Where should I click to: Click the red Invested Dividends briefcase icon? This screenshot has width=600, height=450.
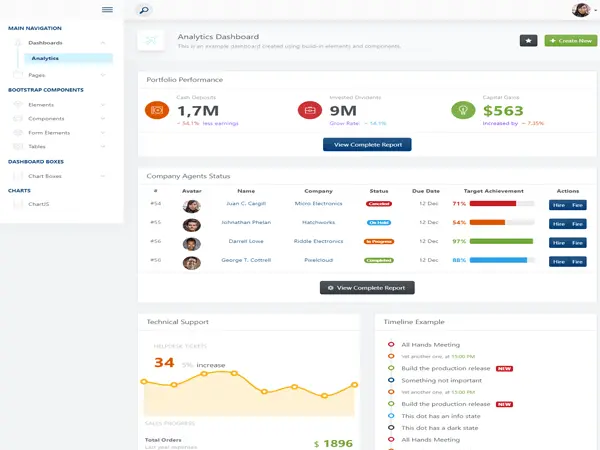(x=310, y=110)
